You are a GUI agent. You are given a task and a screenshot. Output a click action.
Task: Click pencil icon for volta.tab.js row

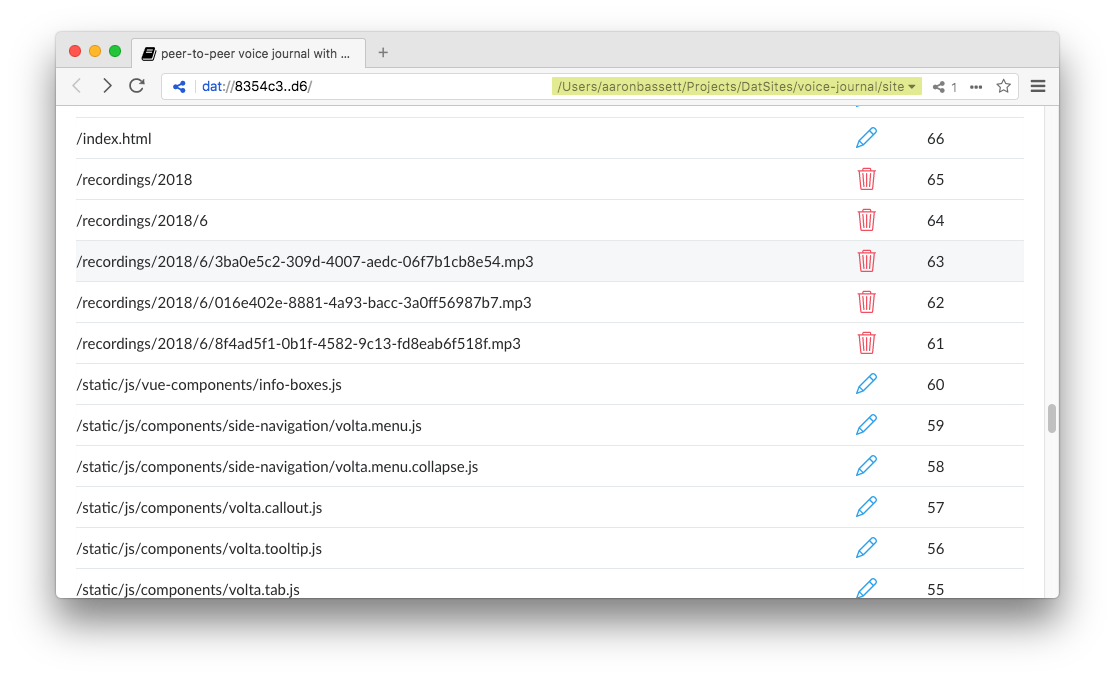[x=866, y=588]
